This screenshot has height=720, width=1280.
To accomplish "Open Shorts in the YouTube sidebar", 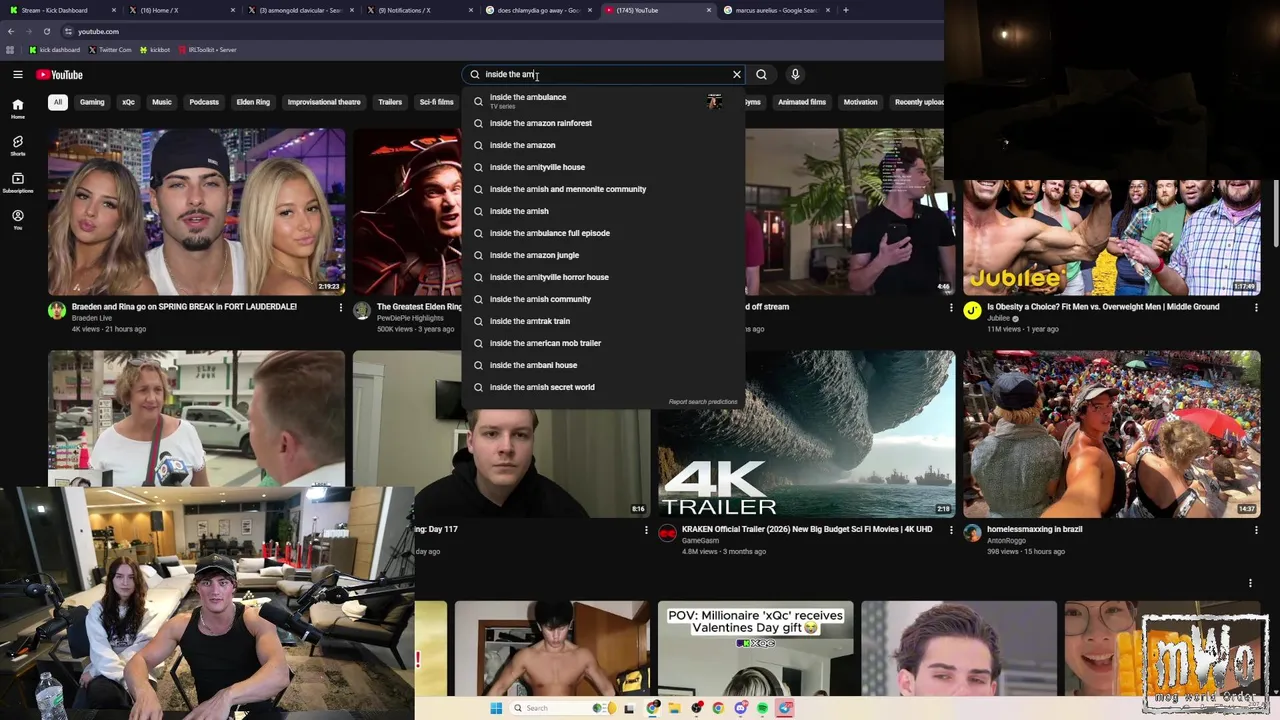I will pos(18,146).
